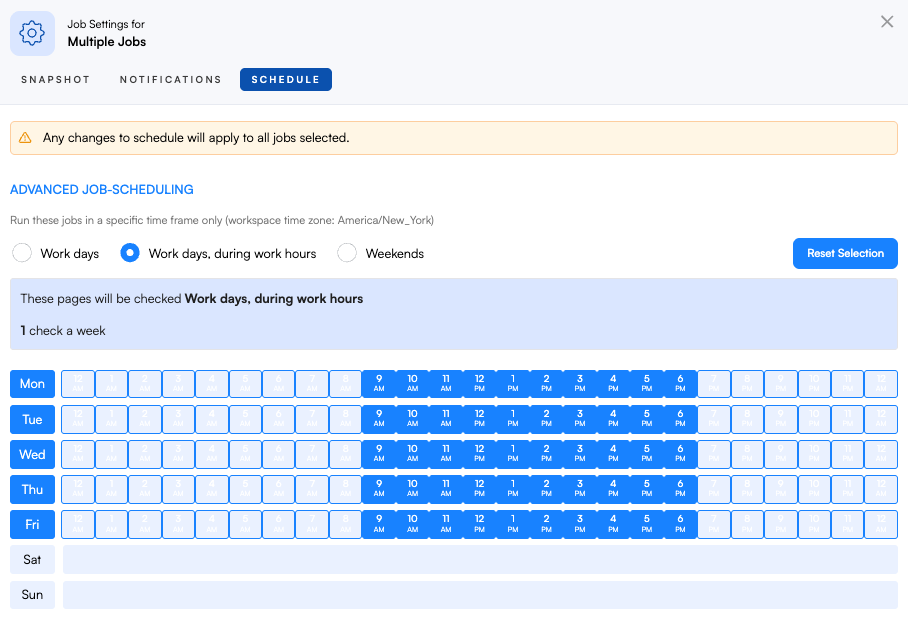Viewport: 908px width, 637px height.
Task: Deselect Monday 9 AM time slot
Action: 379,384
